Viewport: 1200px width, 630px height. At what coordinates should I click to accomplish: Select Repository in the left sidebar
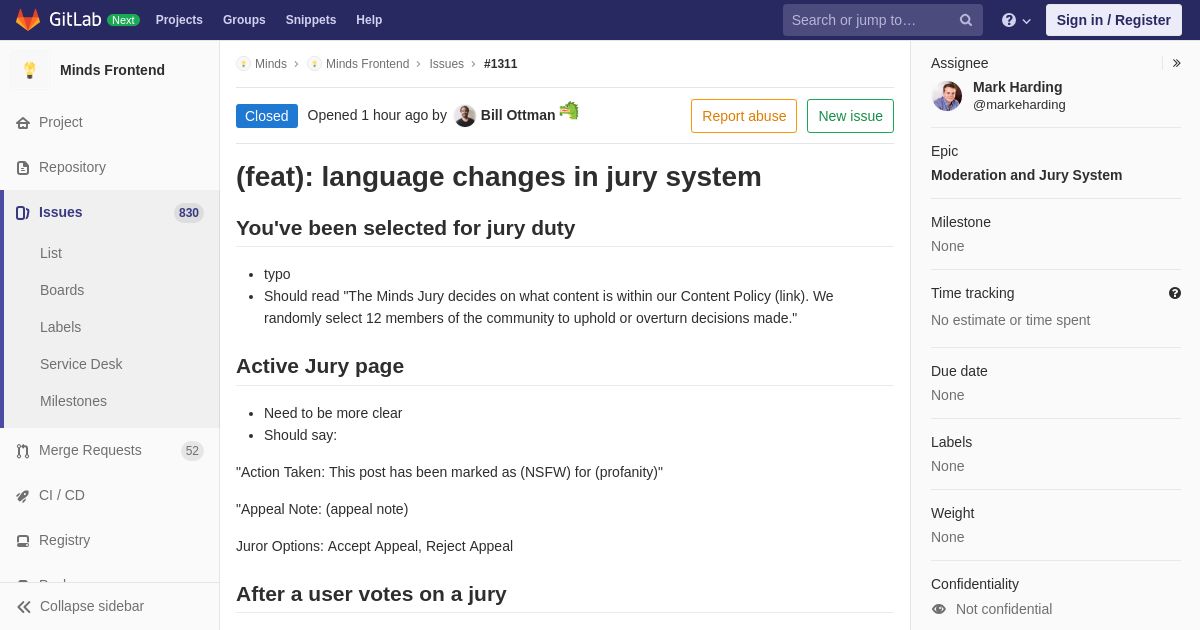coord(72,167)
